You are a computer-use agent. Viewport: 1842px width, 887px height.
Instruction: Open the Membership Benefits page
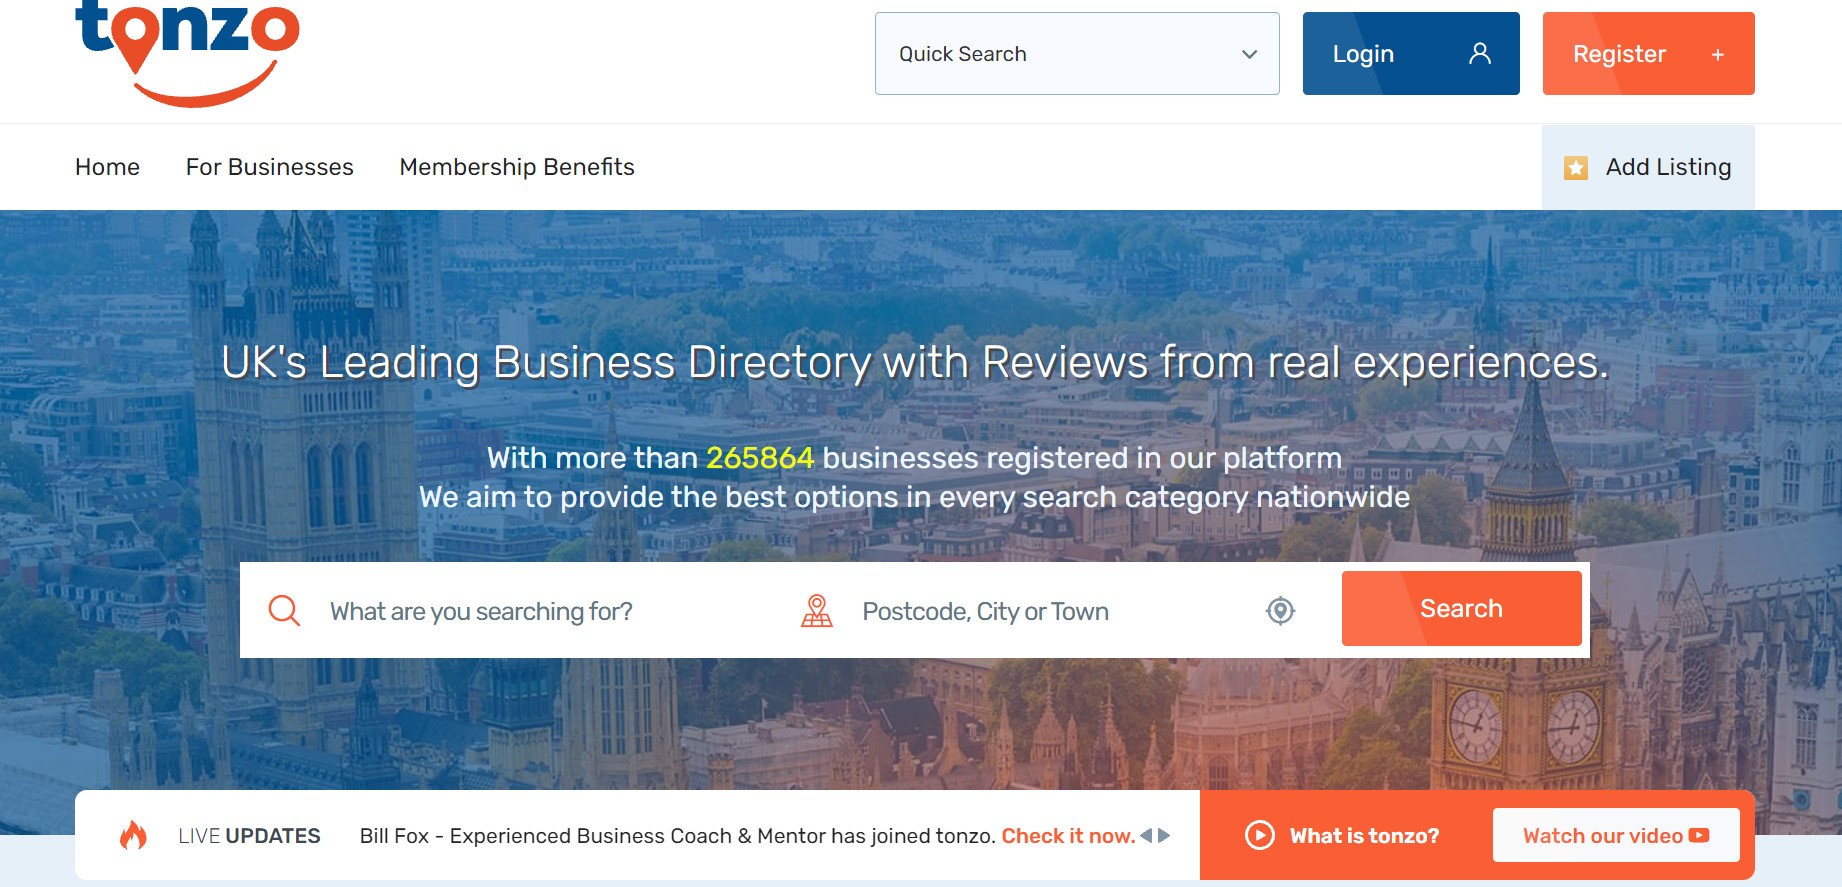[x=516, y=167]
